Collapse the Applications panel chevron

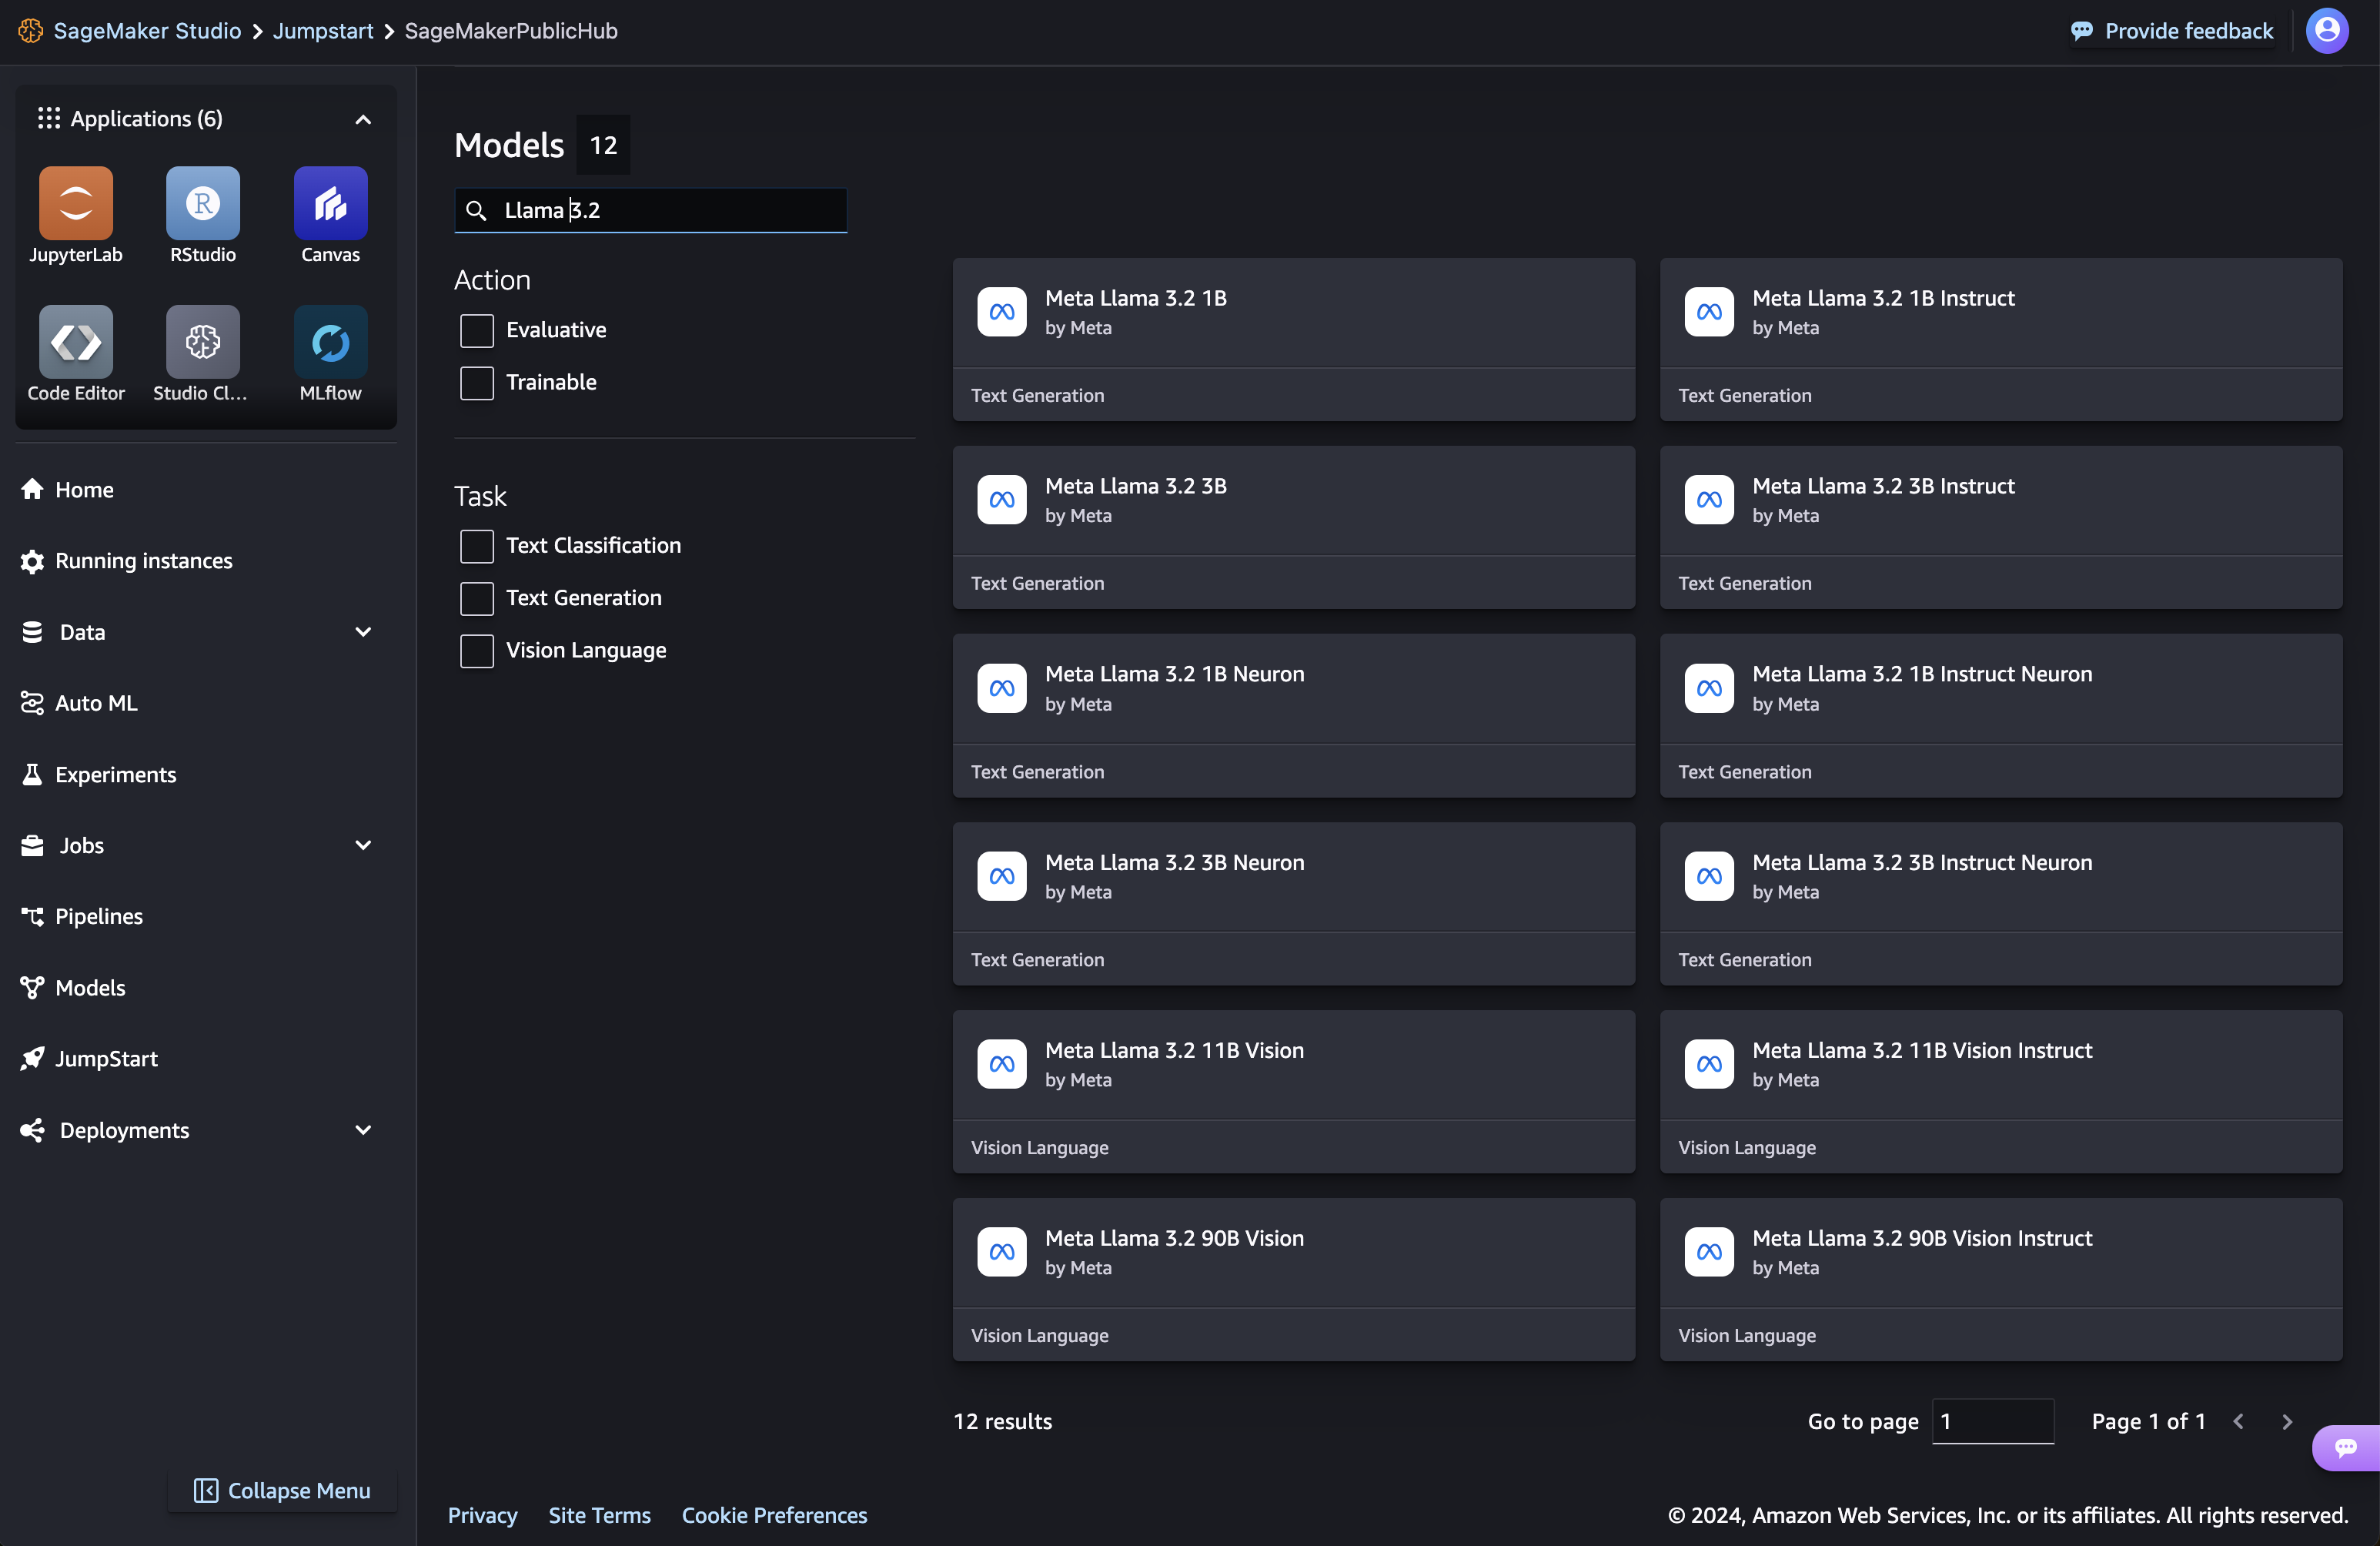(x=363, y=120)
